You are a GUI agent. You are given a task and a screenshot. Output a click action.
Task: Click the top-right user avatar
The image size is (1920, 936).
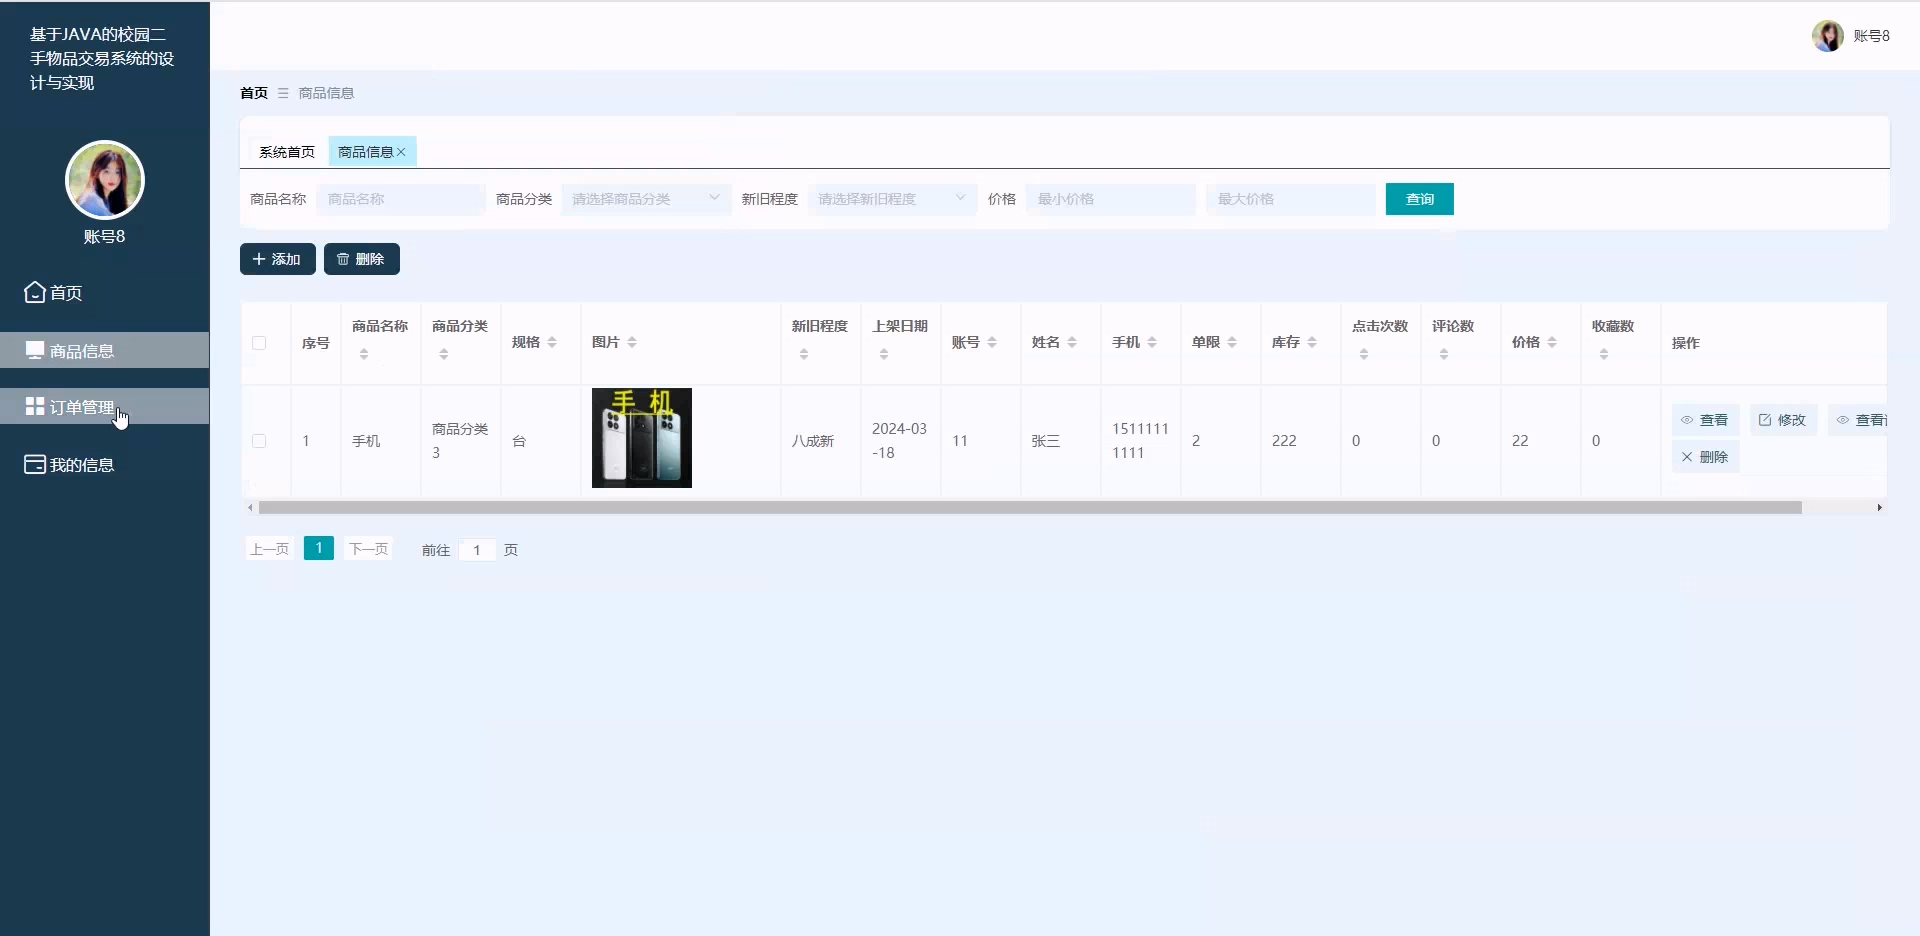(1828, 36)
